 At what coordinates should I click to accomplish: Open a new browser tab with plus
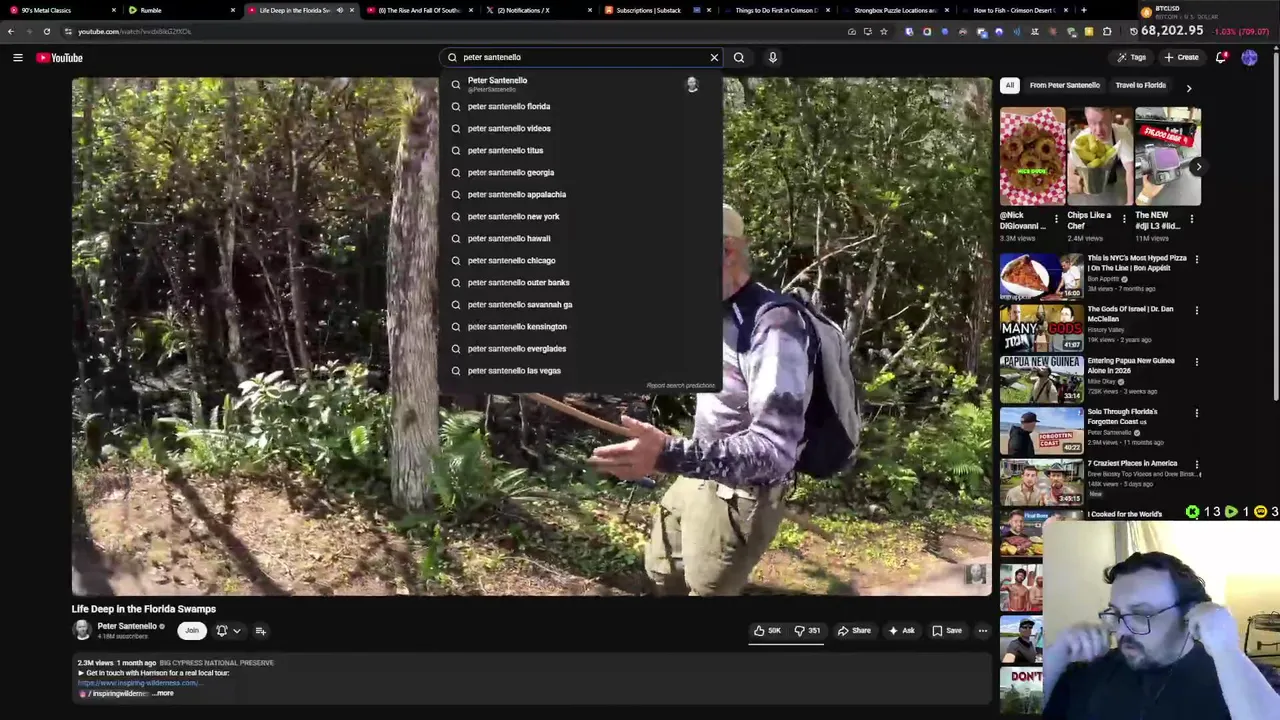1083,10
